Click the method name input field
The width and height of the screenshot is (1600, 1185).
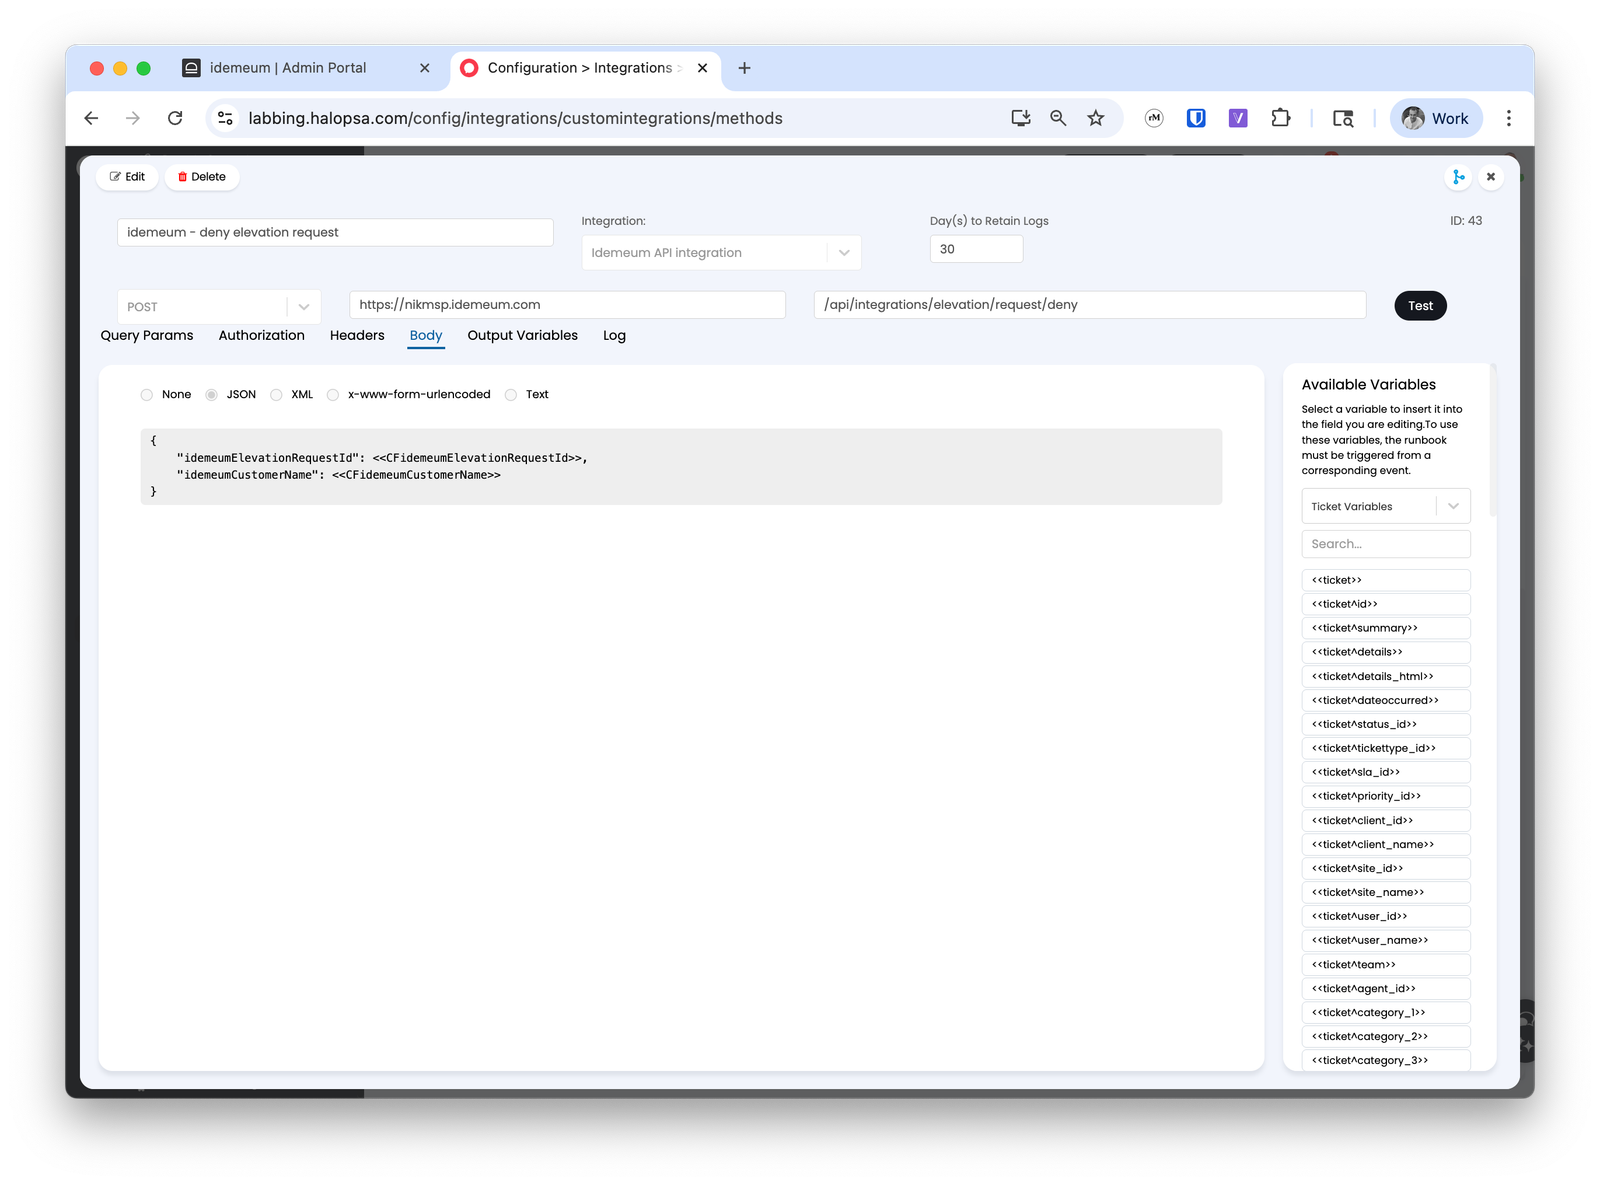coord(335,232)
